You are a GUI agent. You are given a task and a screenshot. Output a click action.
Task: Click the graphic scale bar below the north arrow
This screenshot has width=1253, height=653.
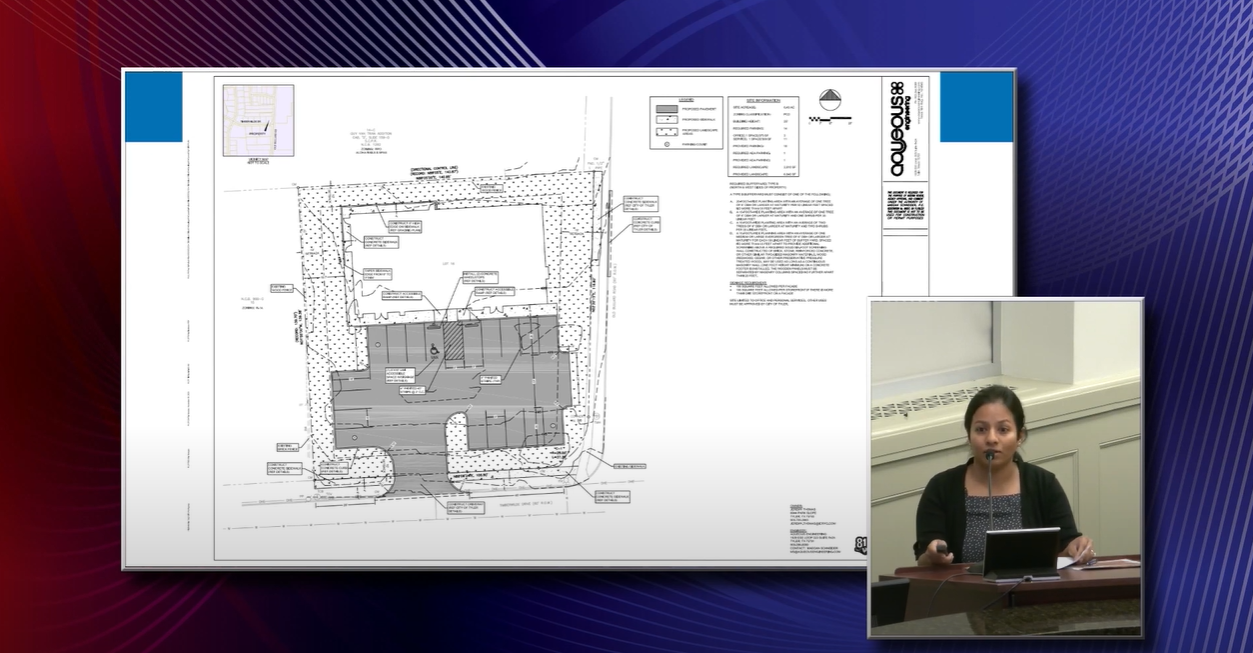click(x=830, y=120)
